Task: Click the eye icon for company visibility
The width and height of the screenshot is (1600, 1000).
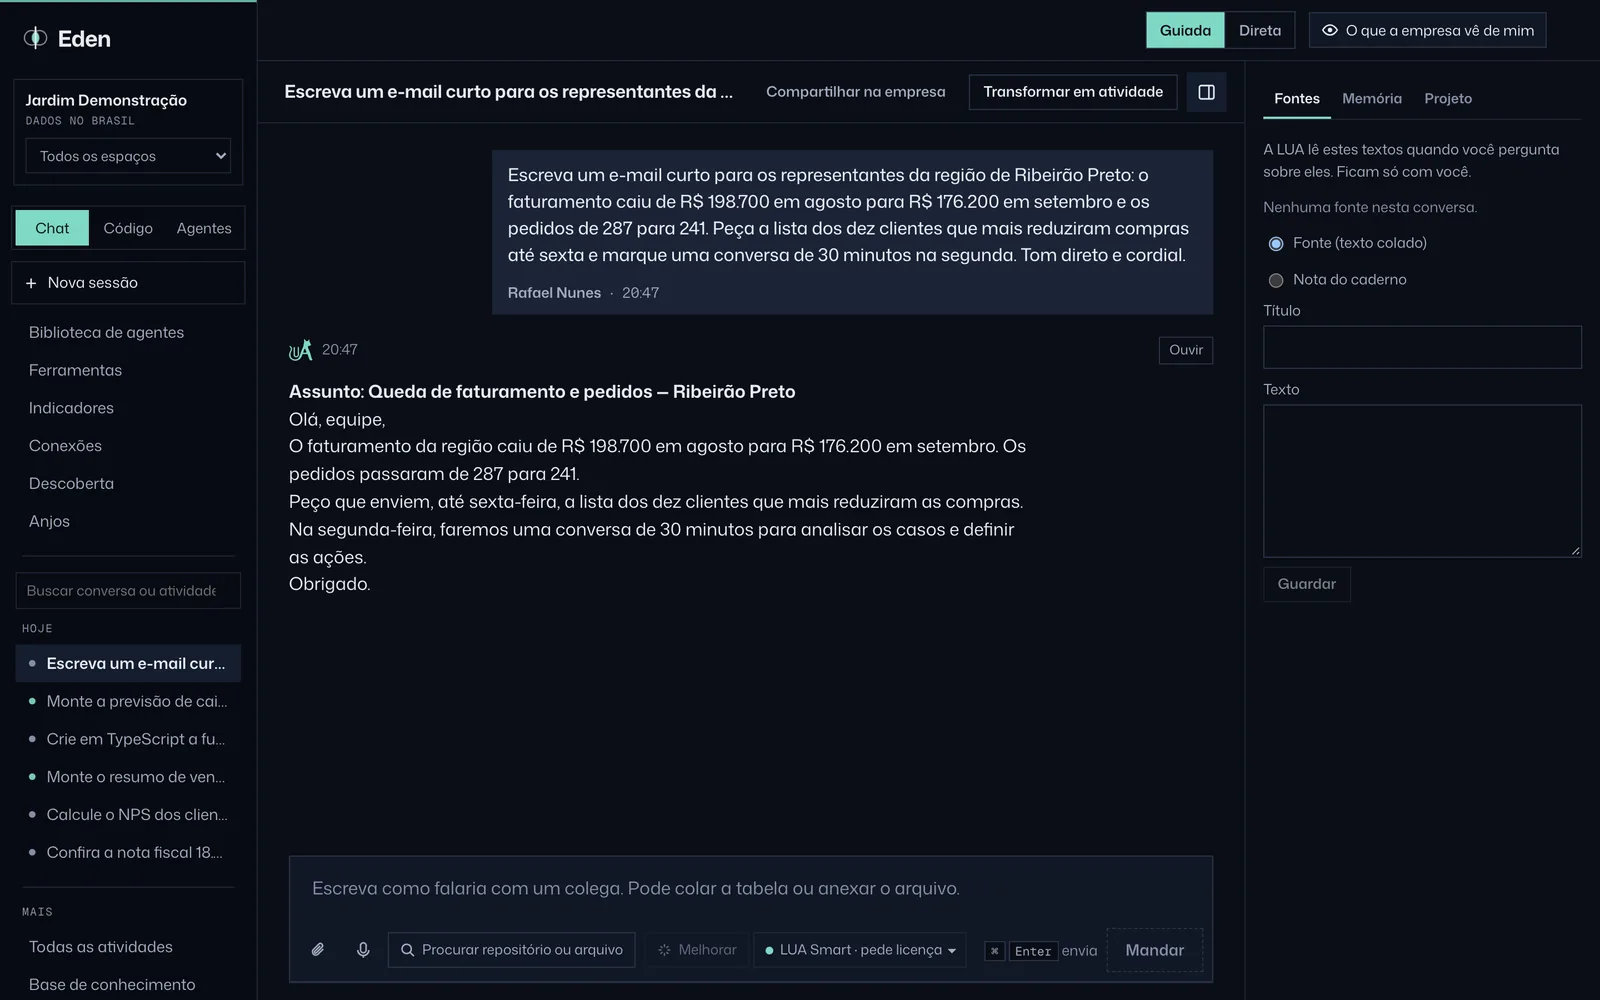Action: [1330, 31]
